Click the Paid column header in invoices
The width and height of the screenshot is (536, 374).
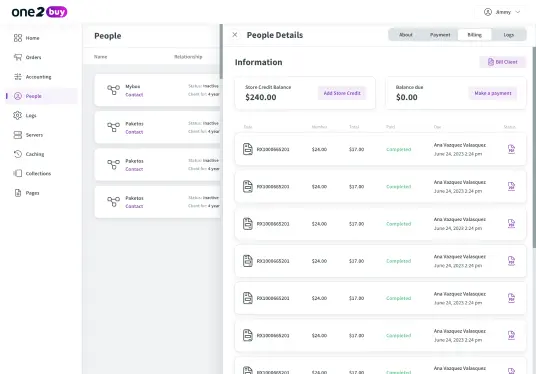point(390,127)
